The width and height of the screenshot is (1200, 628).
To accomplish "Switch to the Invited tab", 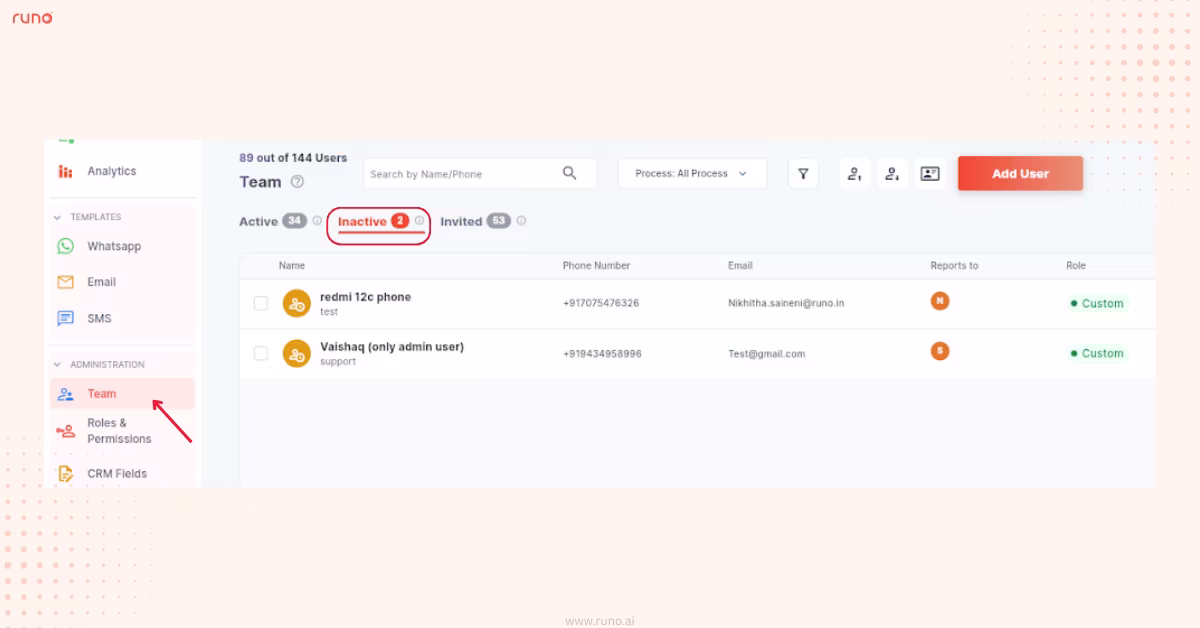I will (463, 221).
